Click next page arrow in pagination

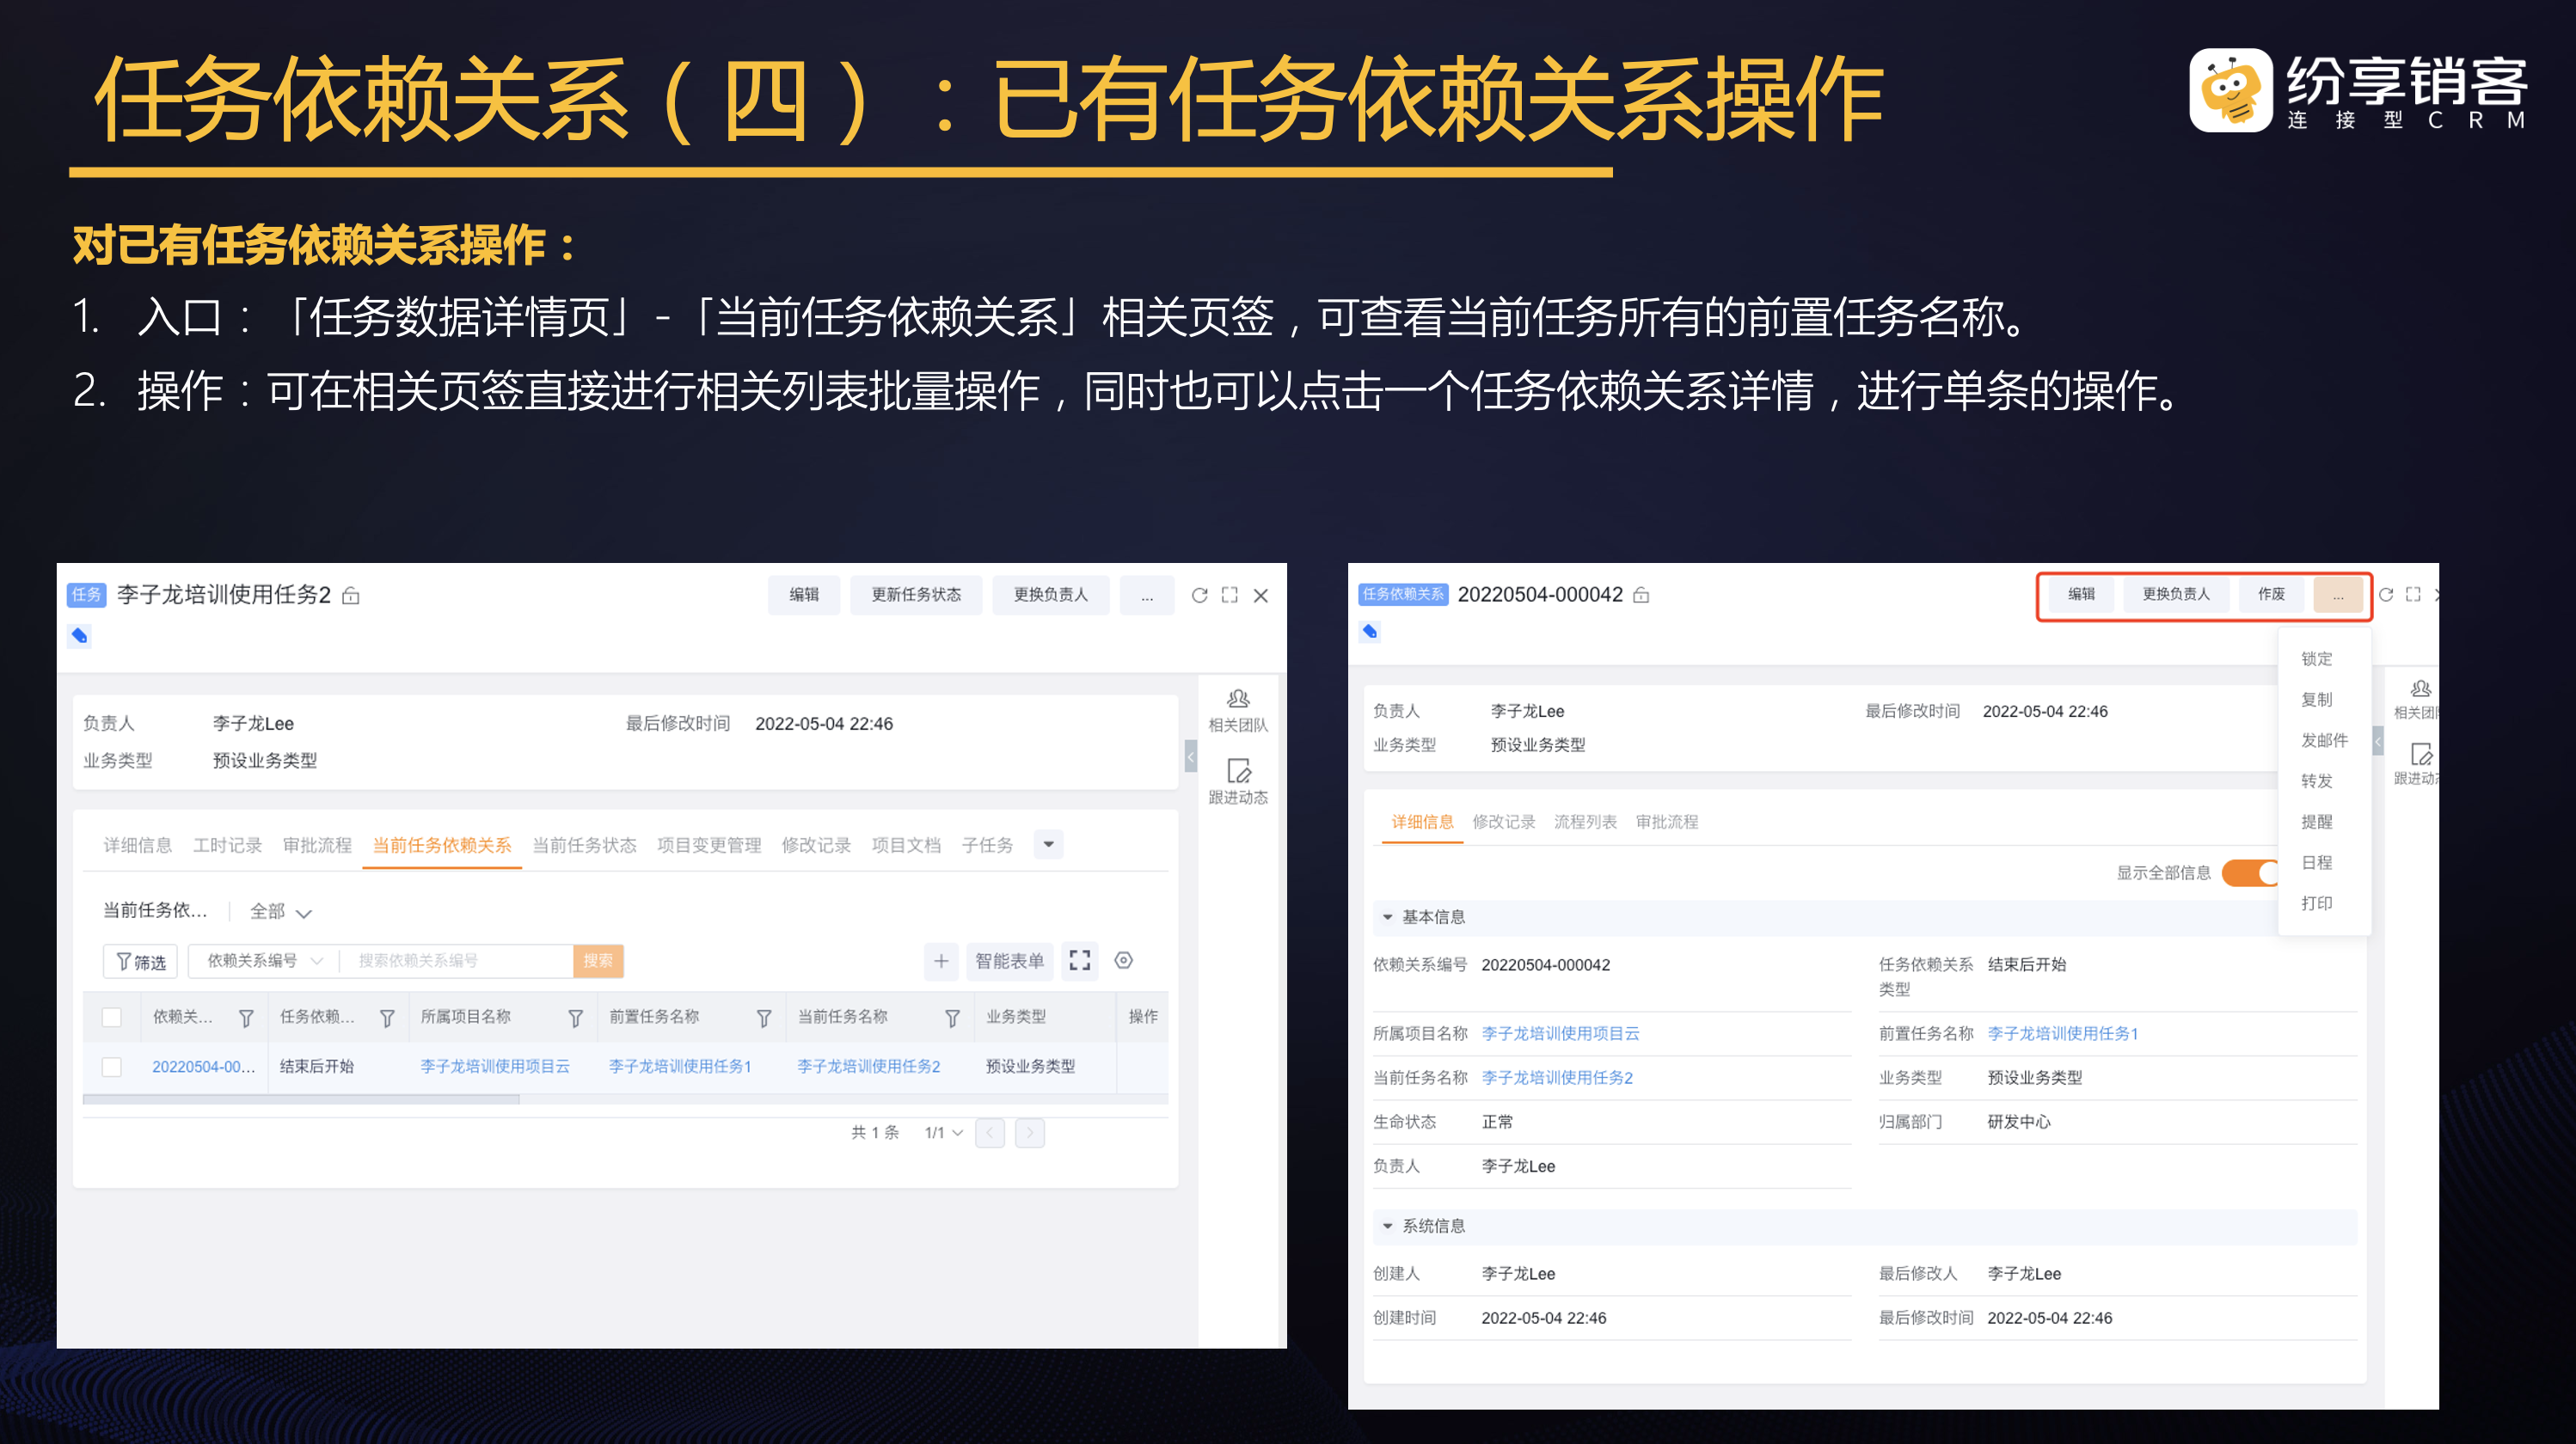click(x=1030, y=1133)
